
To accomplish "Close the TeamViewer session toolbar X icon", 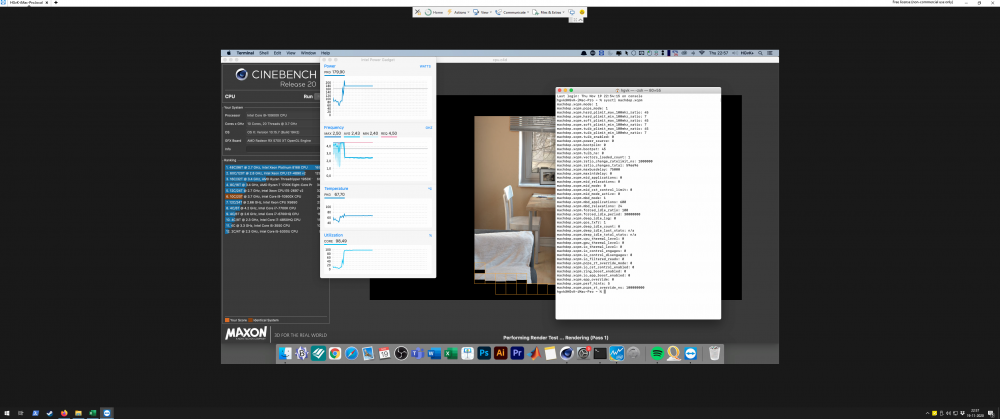I will click(418, 12).
